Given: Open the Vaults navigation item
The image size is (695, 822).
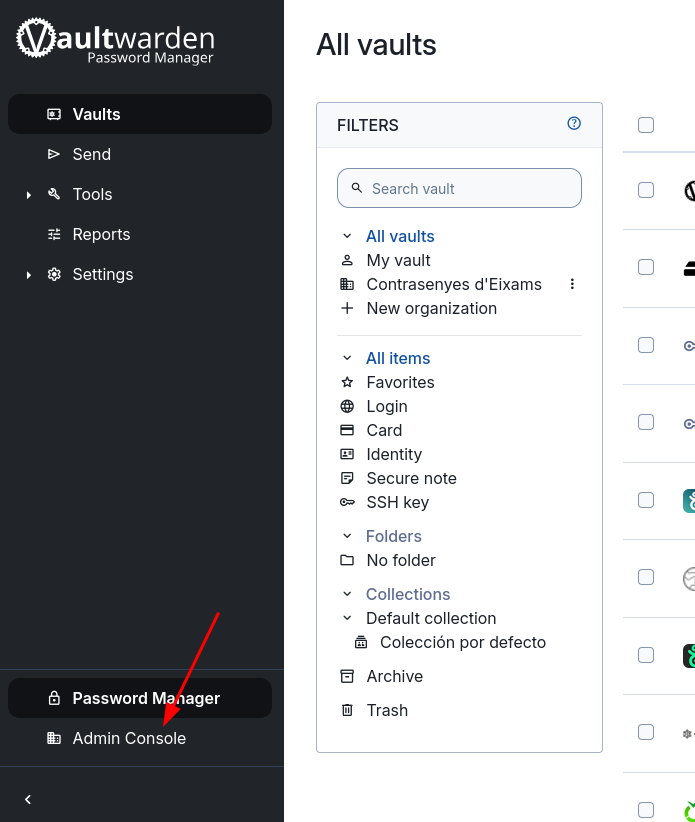Looking at the screenshot, I should click(140, 114).
